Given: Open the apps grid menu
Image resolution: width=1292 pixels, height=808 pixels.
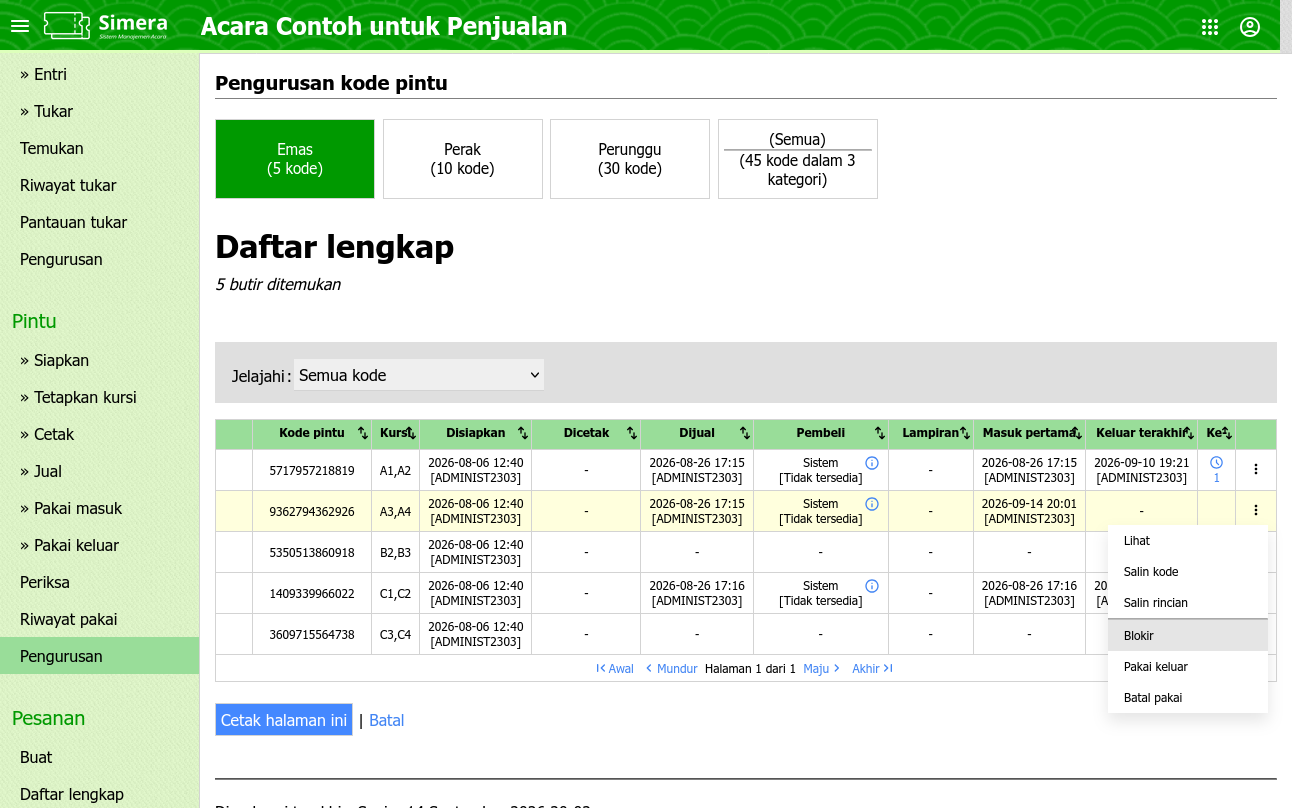Looking at the screenshot, I should [x=1210, y=27].
